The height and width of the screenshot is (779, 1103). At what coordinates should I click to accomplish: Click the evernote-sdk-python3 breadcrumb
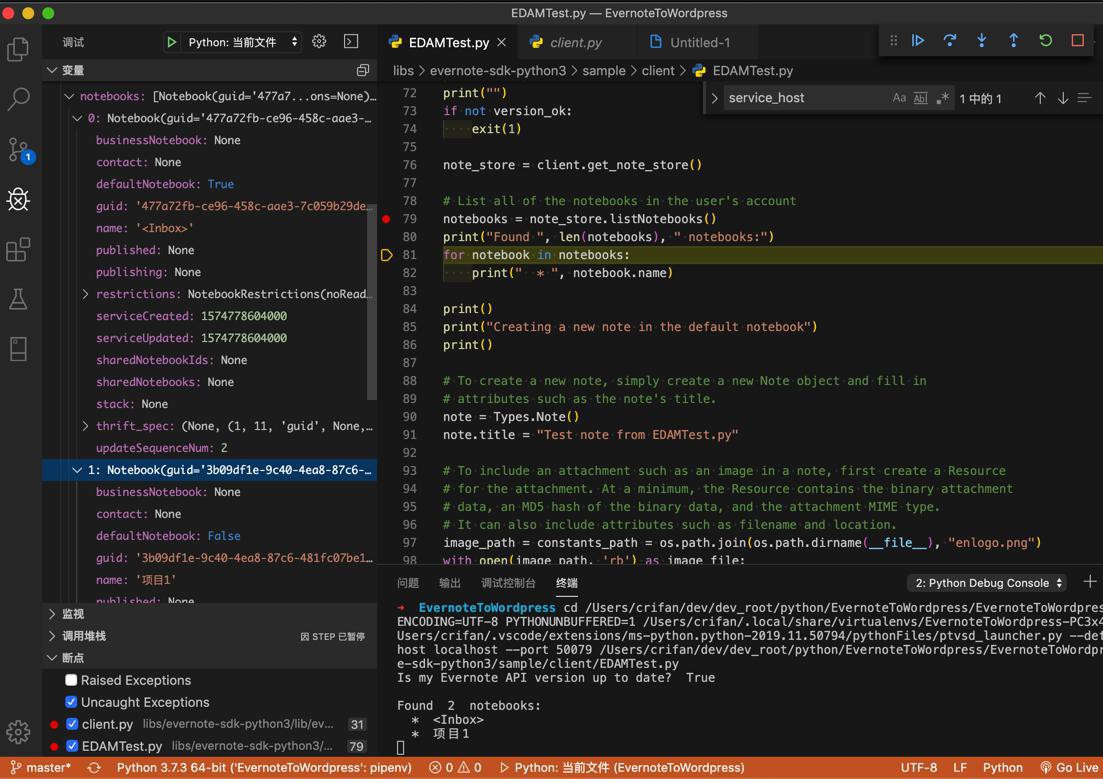(x=497, y=70)
